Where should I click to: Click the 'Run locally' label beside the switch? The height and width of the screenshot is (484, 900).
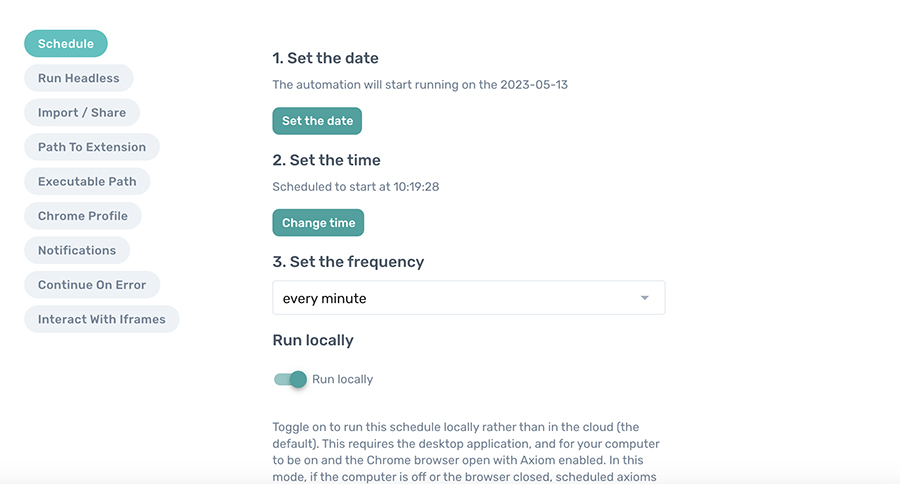(342, 380)
